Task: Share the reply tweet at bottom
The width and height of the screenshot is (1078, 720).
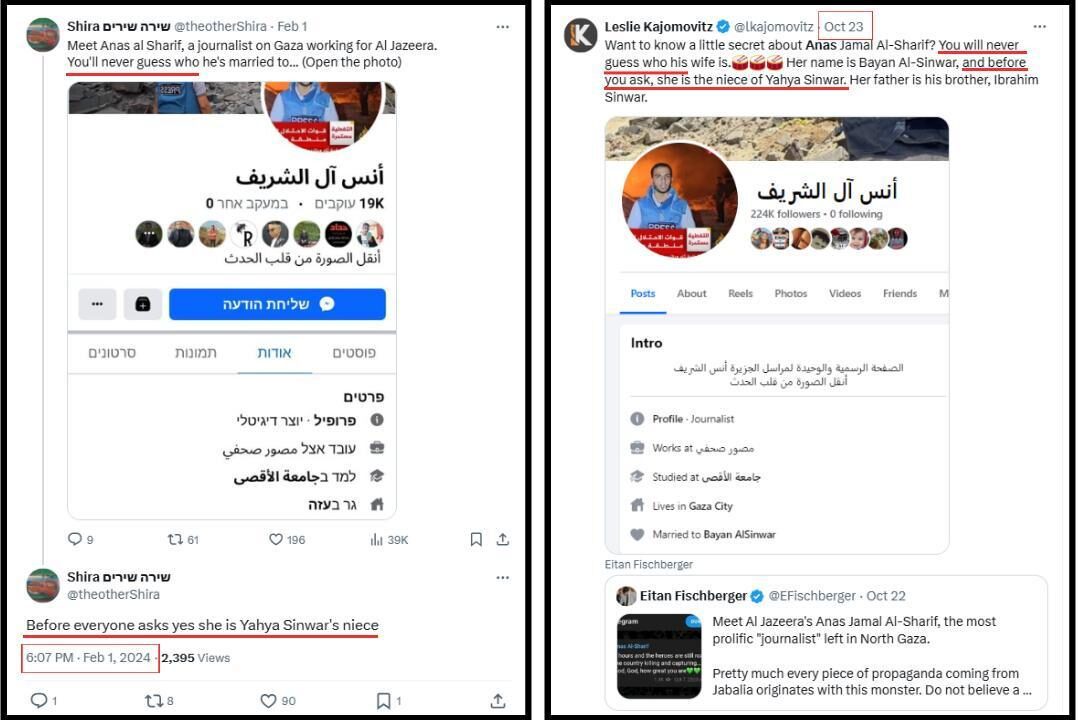Action: click(498, 701)
